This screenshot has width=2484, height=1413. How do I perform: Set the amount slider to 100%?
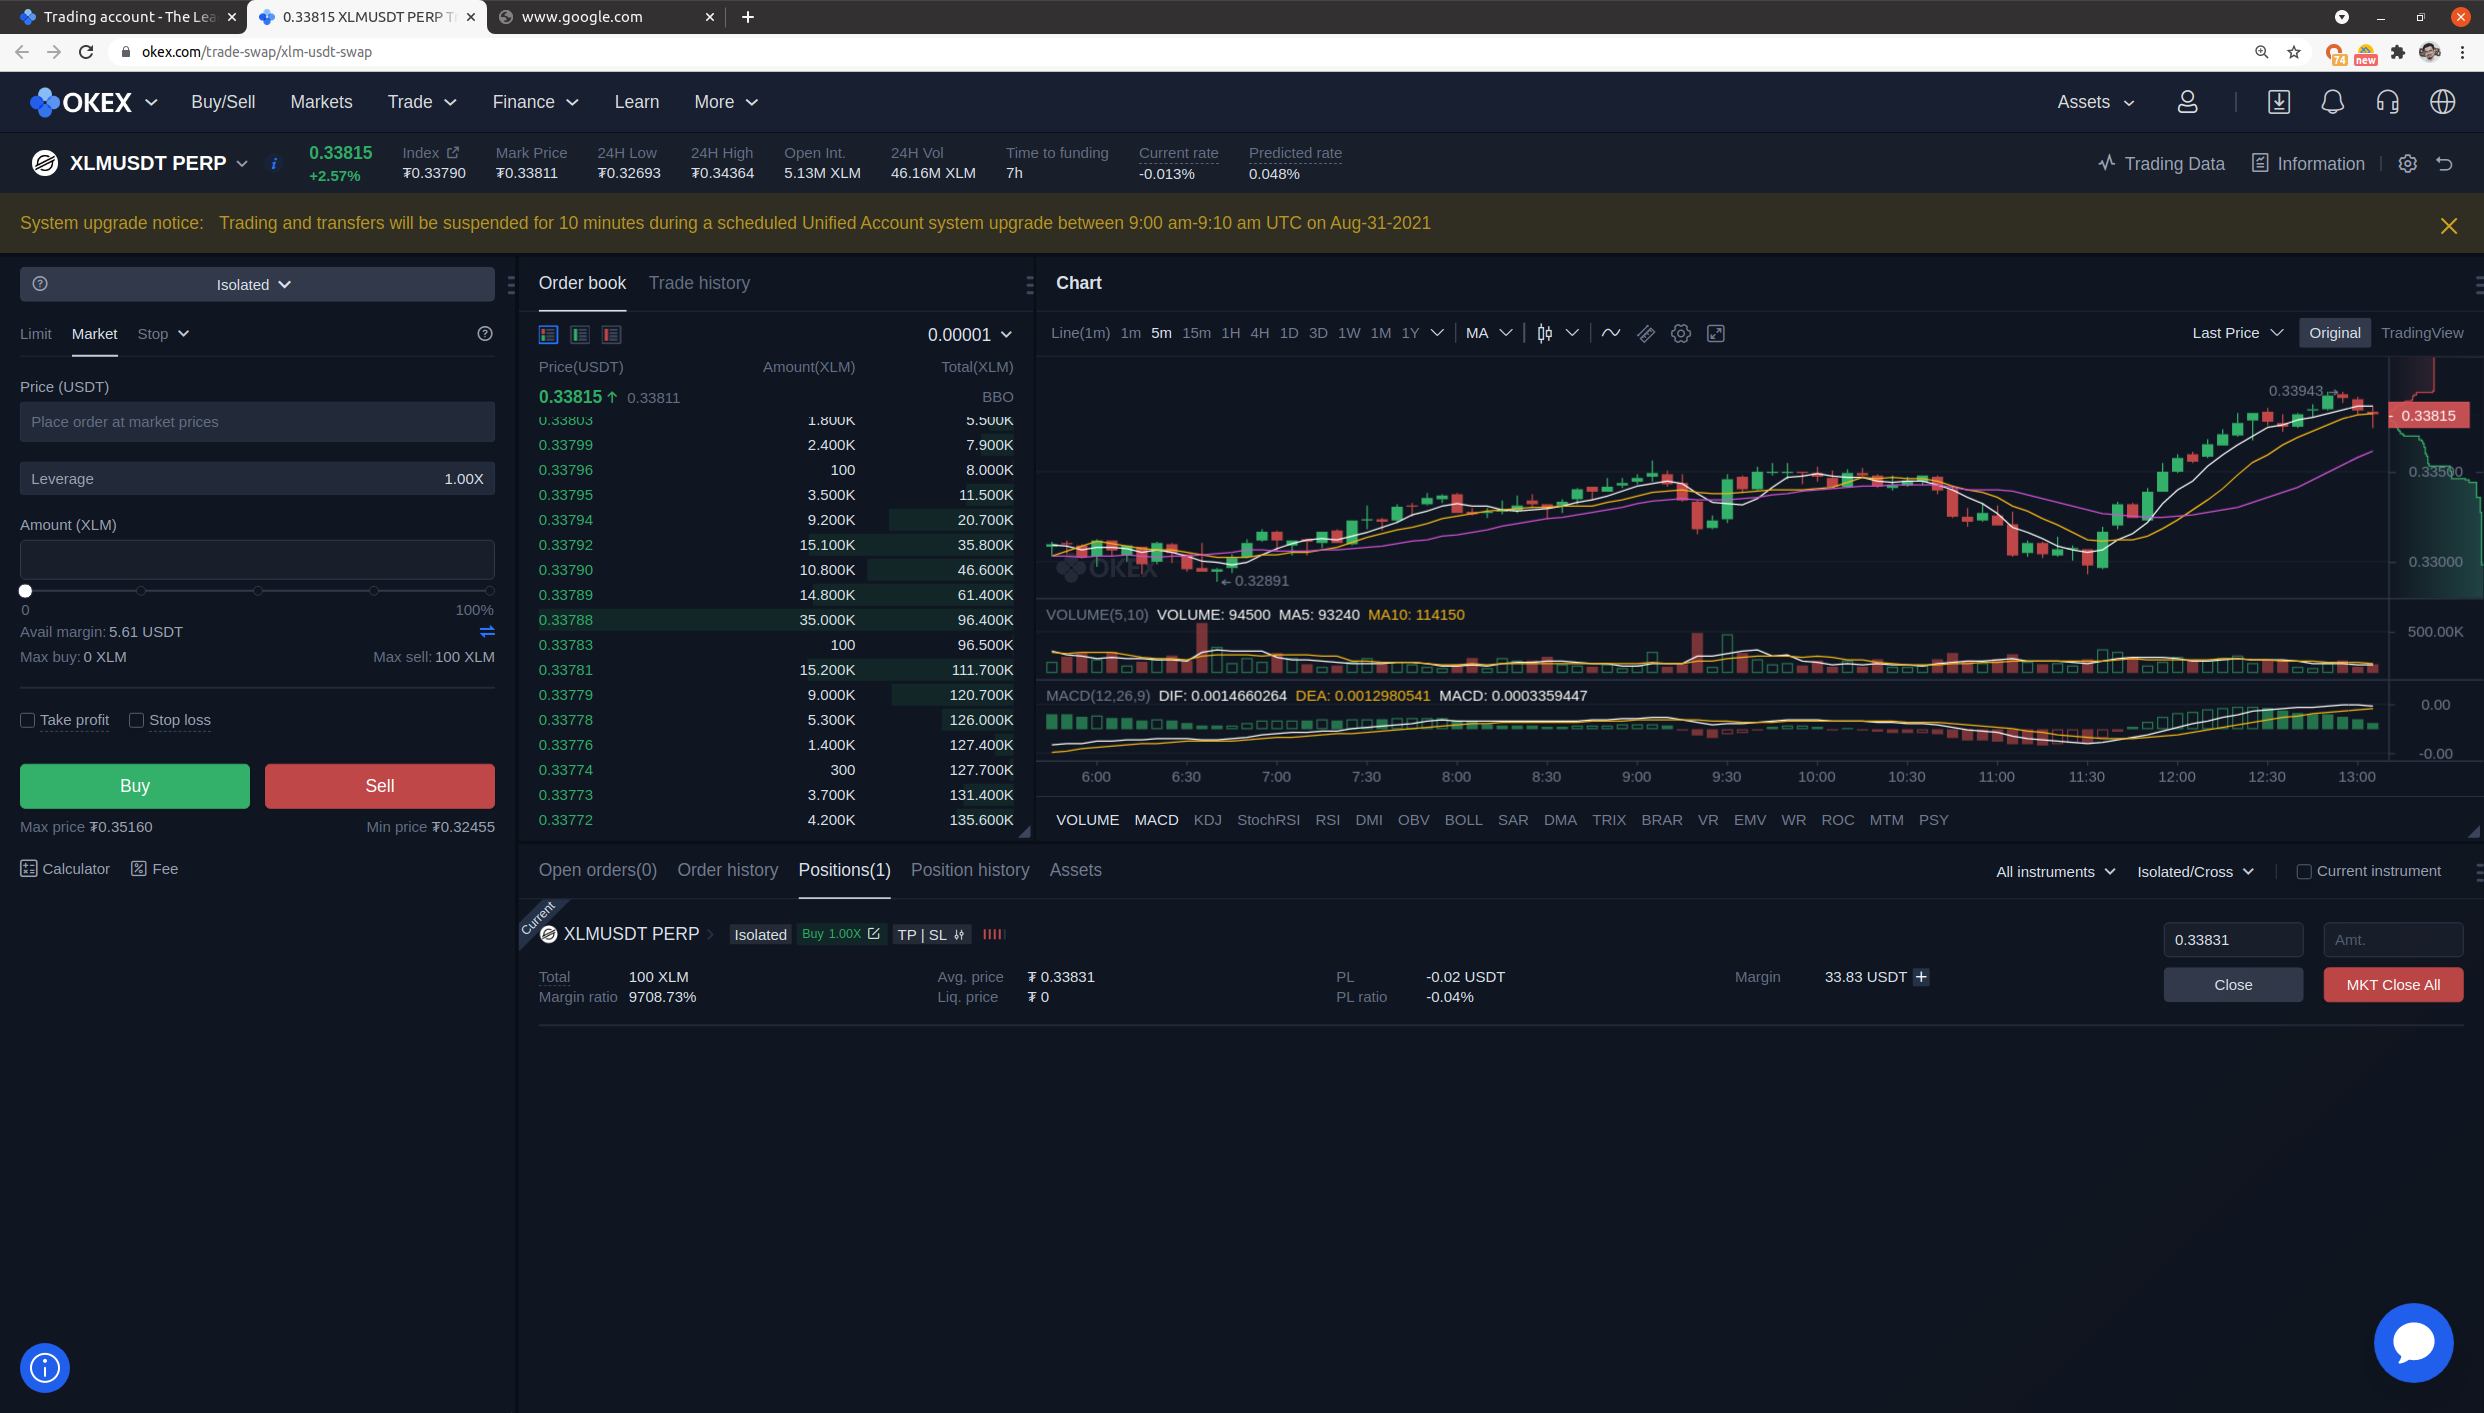tap(489, 591)
